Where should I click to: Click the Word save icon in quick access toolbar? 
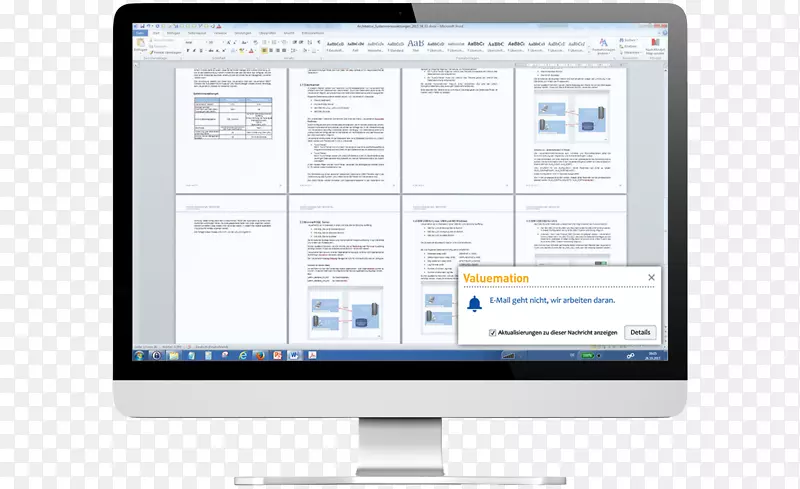(x=142, y=26)
